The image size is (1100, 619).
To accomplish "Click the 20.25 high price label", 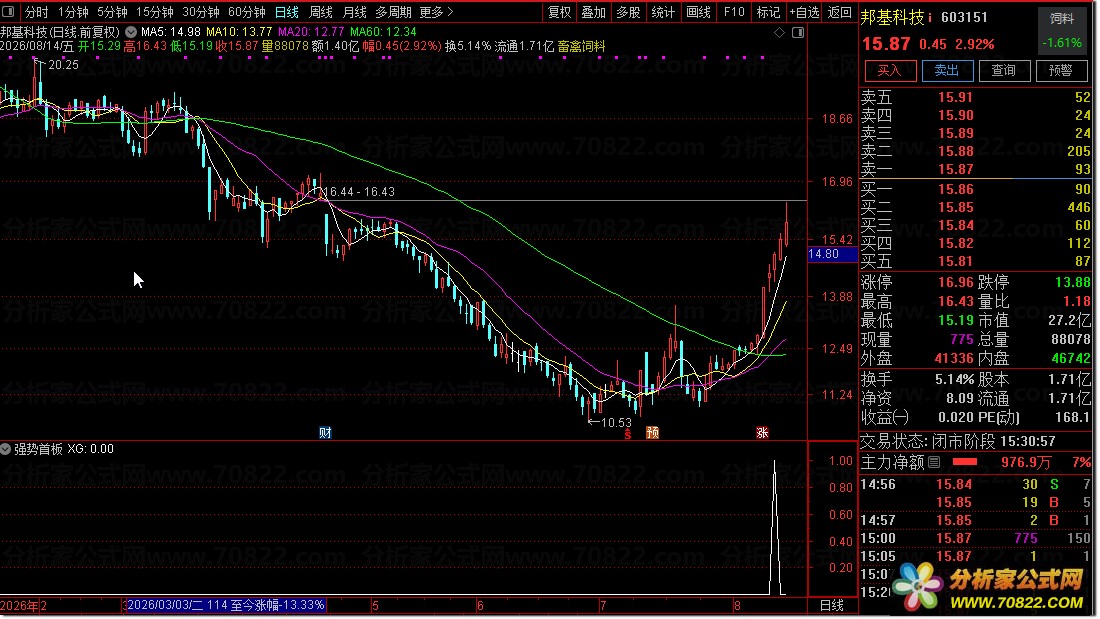I will (63, 65).
